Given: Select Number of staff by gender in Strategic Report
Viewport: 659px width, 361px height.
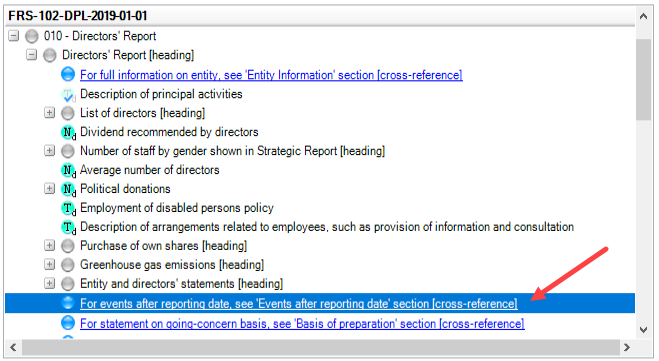Looking at the screenshot, I should click(232, 151).
